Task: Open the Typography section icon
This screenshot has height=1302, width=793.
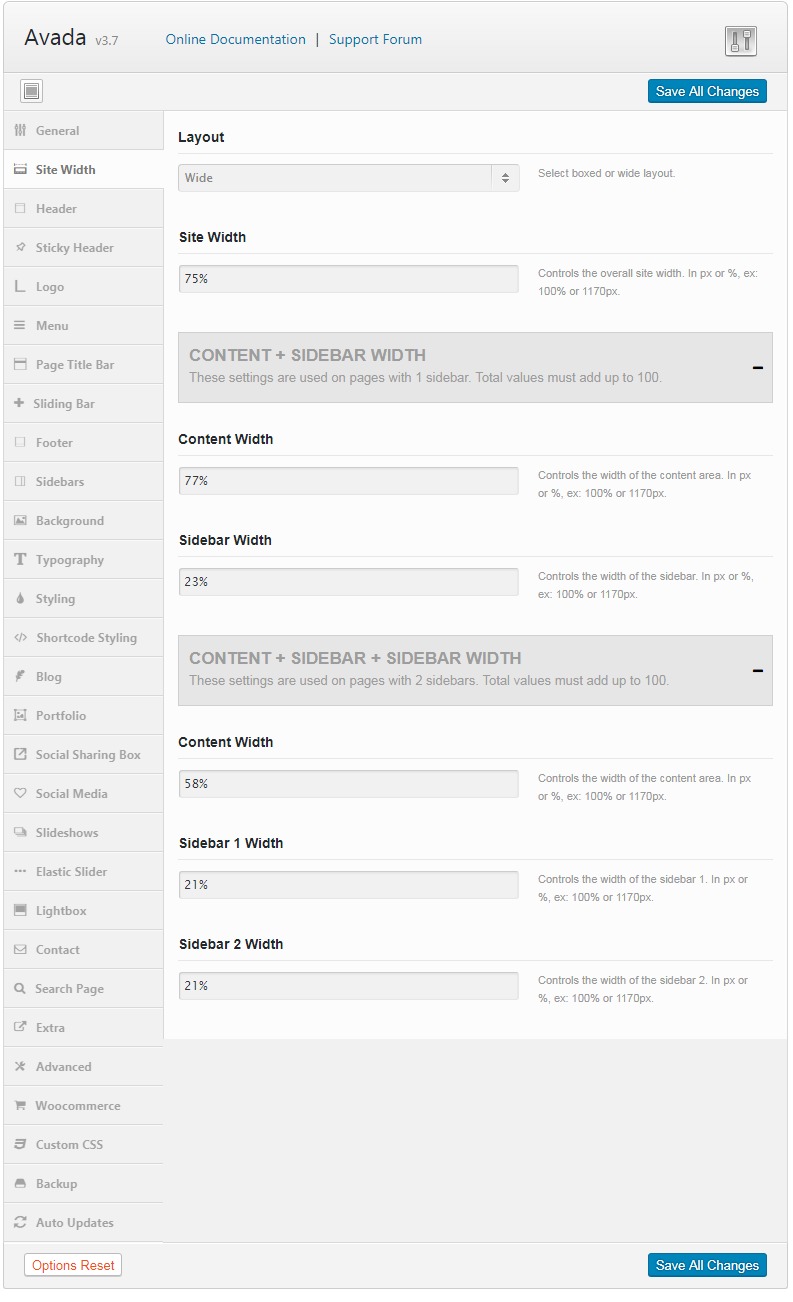Action: (20, 560)
